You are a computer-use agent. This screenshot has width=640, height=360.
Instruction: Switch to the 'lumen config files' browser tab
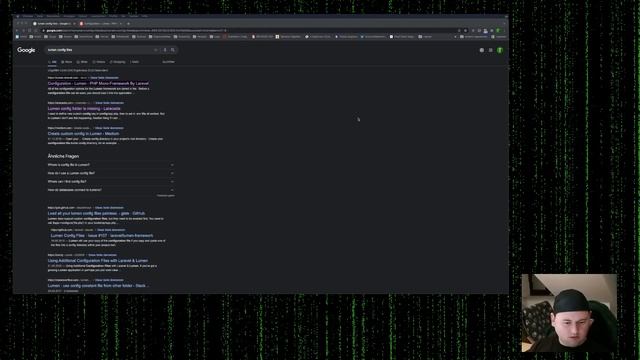coord(54,24)
